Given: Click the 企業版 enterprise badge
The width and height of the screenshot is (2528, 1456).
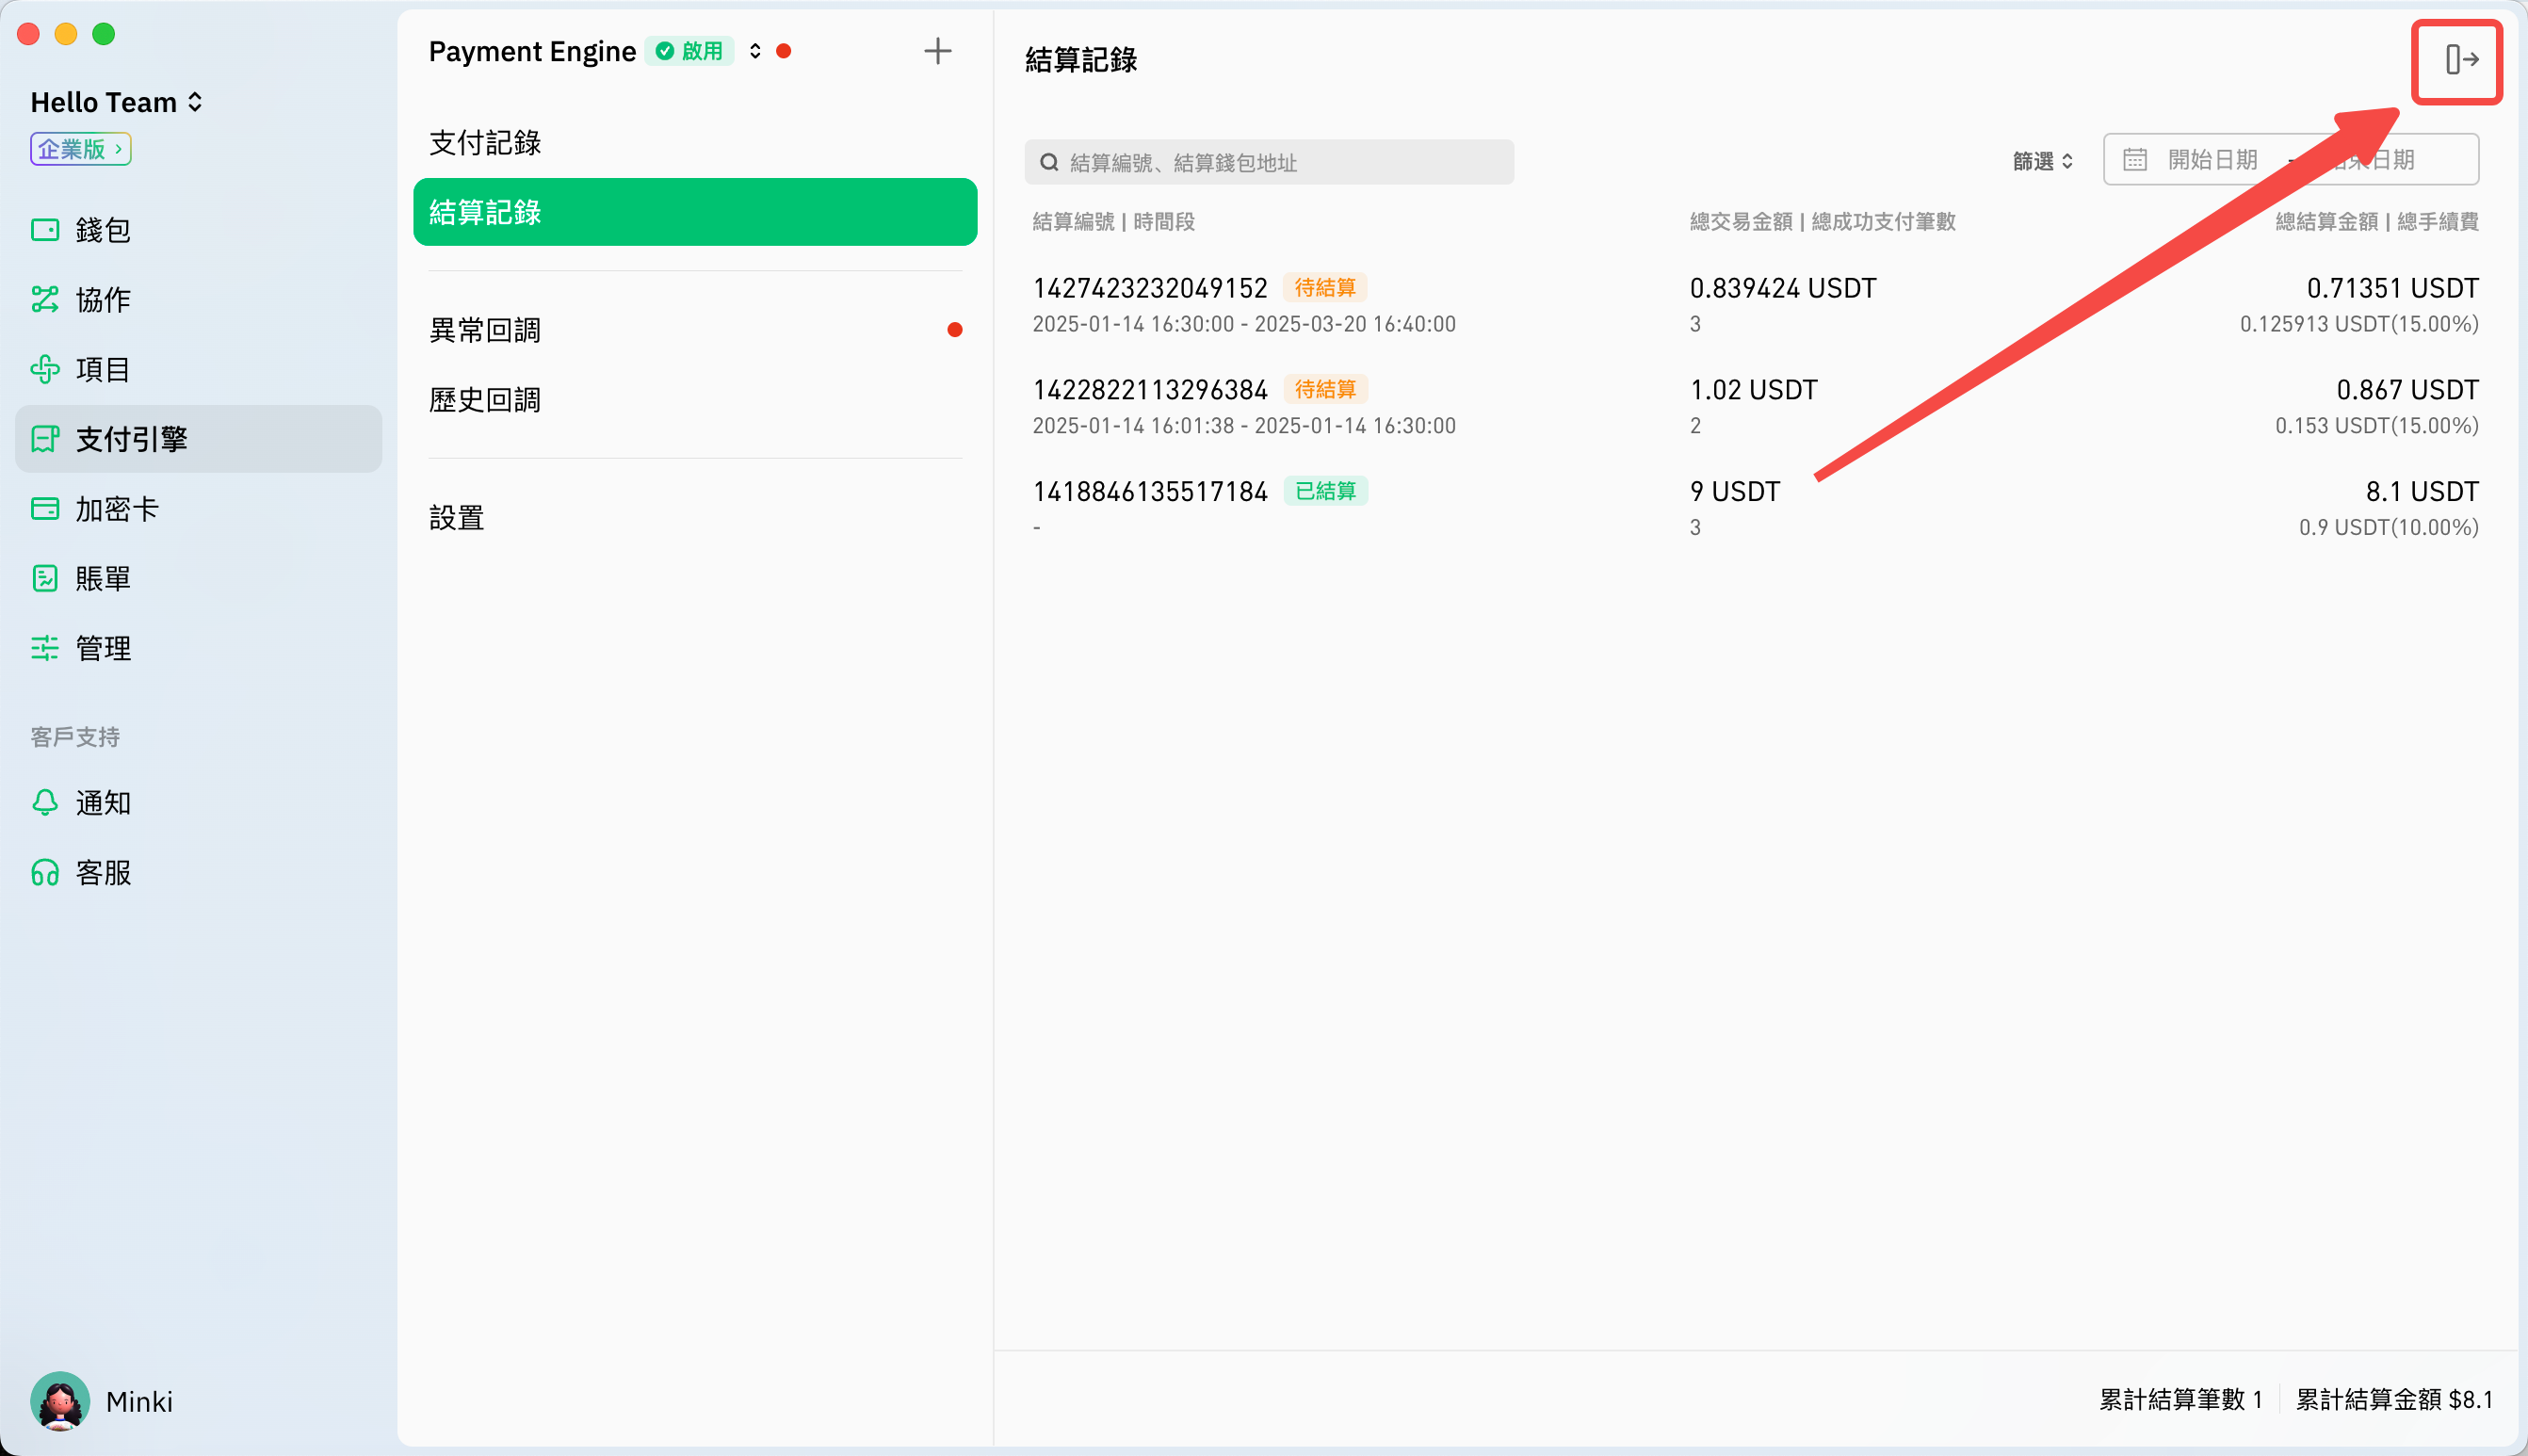Looking at the screenshot, I should pyautogui.click(x=80, y=149).
